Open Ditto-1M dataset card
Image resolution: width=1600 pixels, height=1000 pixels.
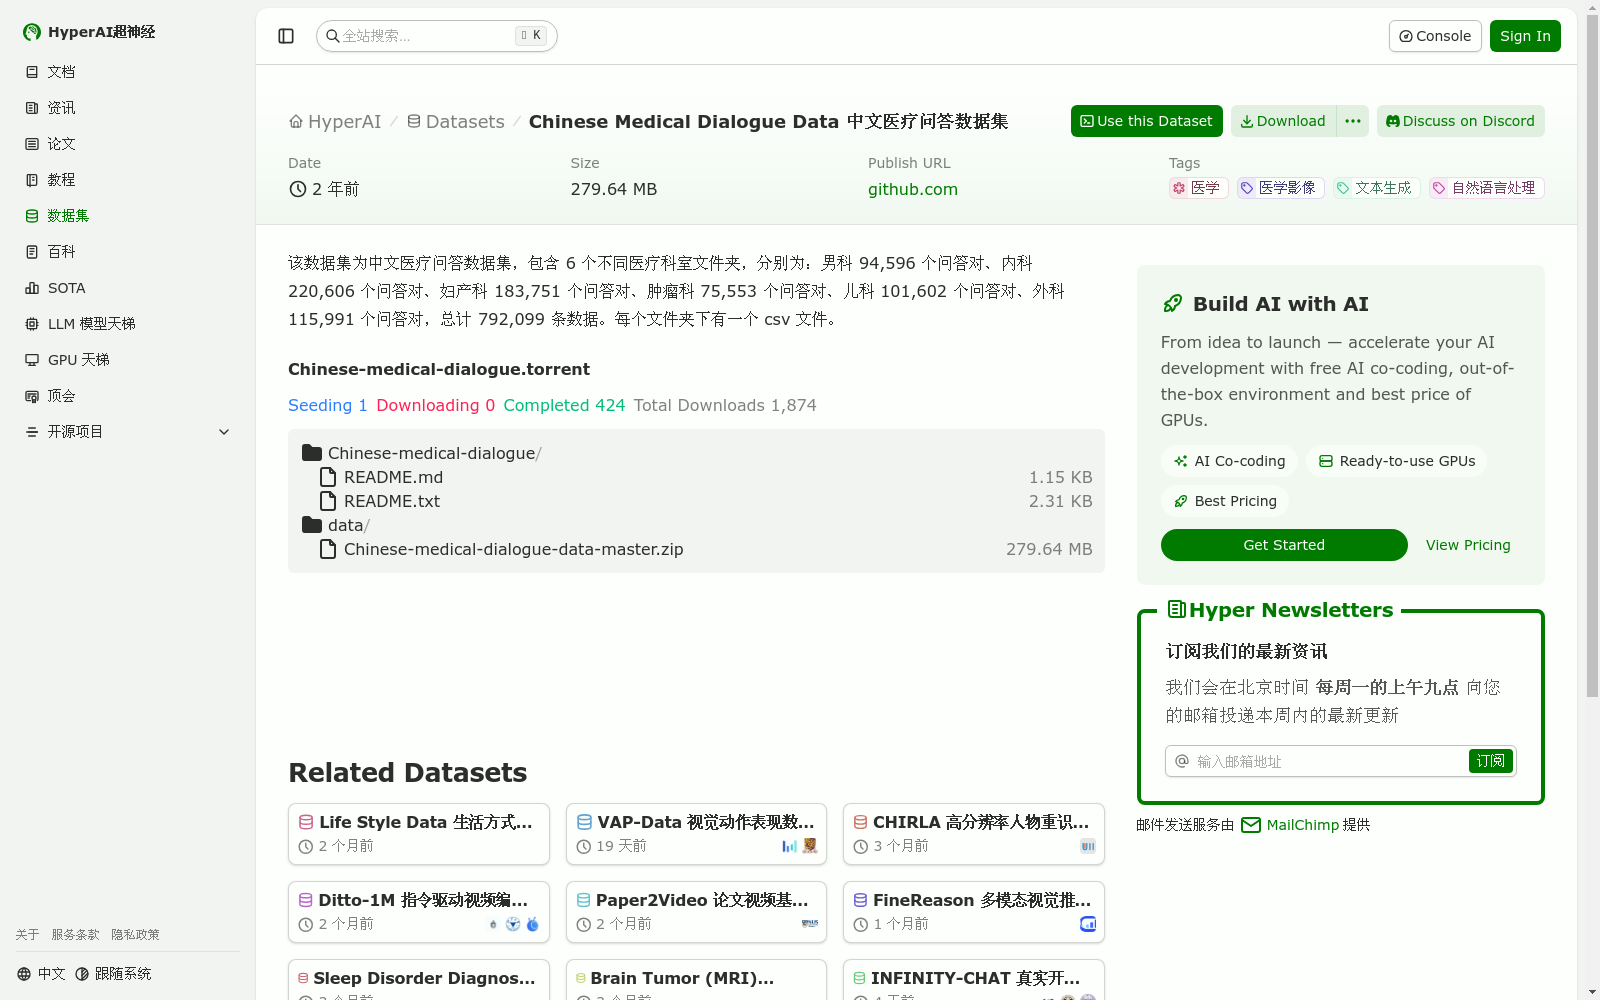pos(419,912)
